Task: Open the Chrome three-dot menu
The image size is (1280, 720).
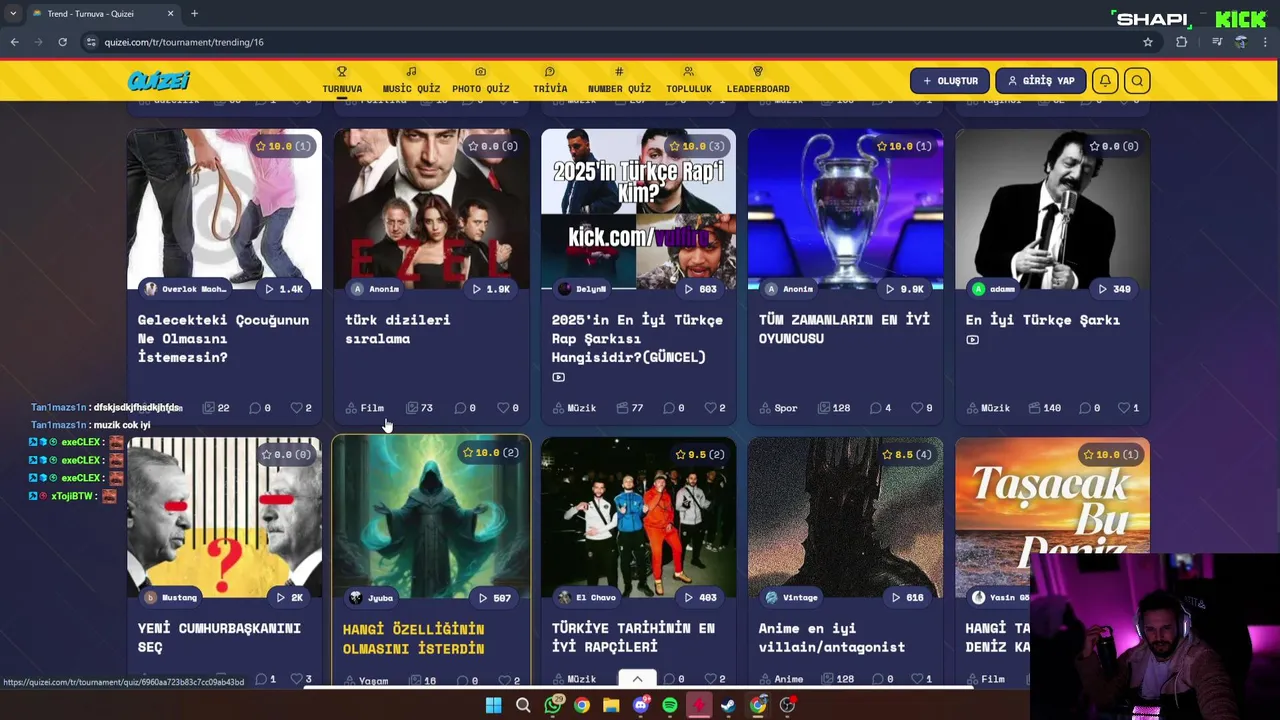Action: coord(1265,42)
